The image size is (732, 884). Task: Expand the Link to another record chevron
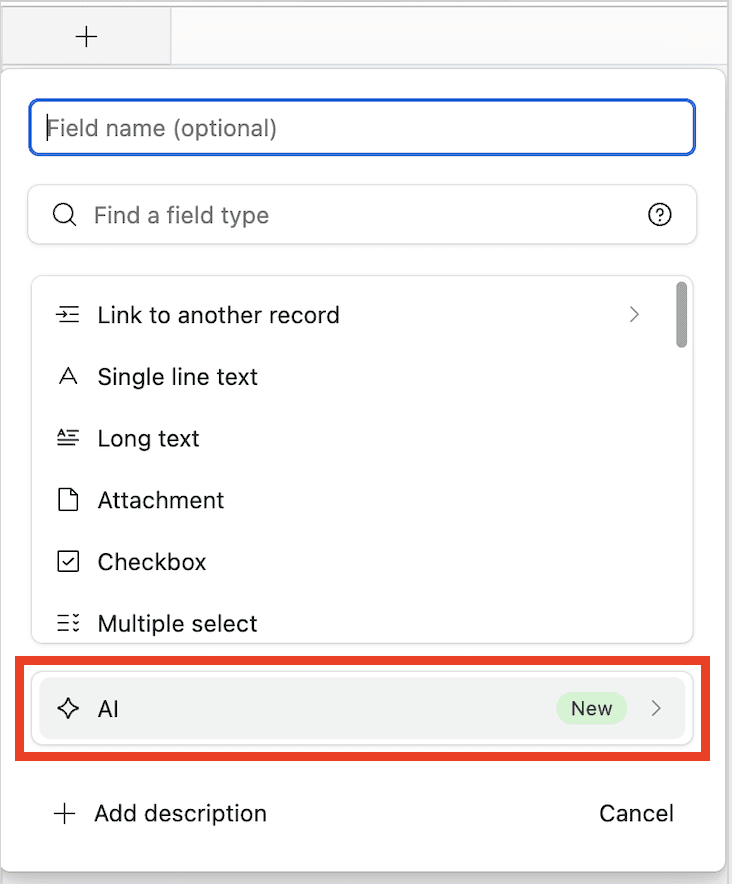click(x=634, y=315)
